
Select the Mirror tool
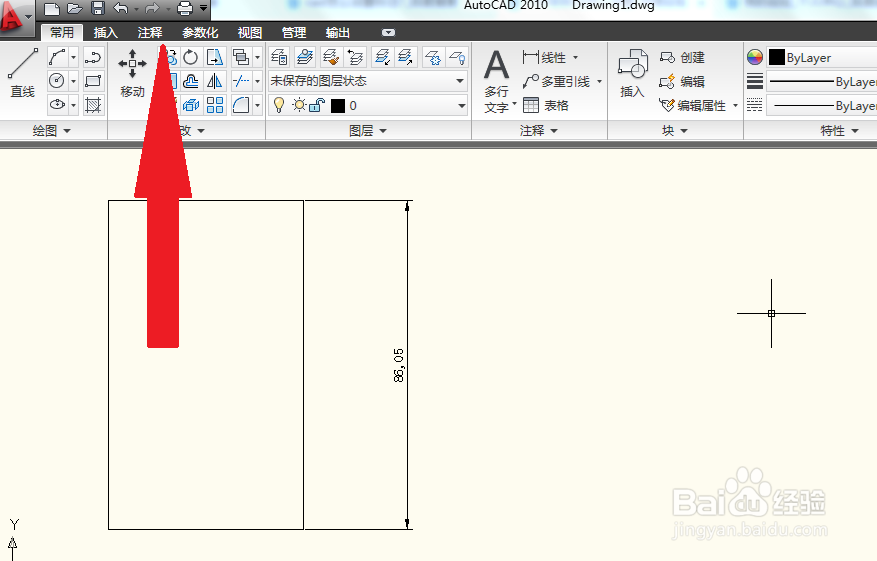pos(215,81)
